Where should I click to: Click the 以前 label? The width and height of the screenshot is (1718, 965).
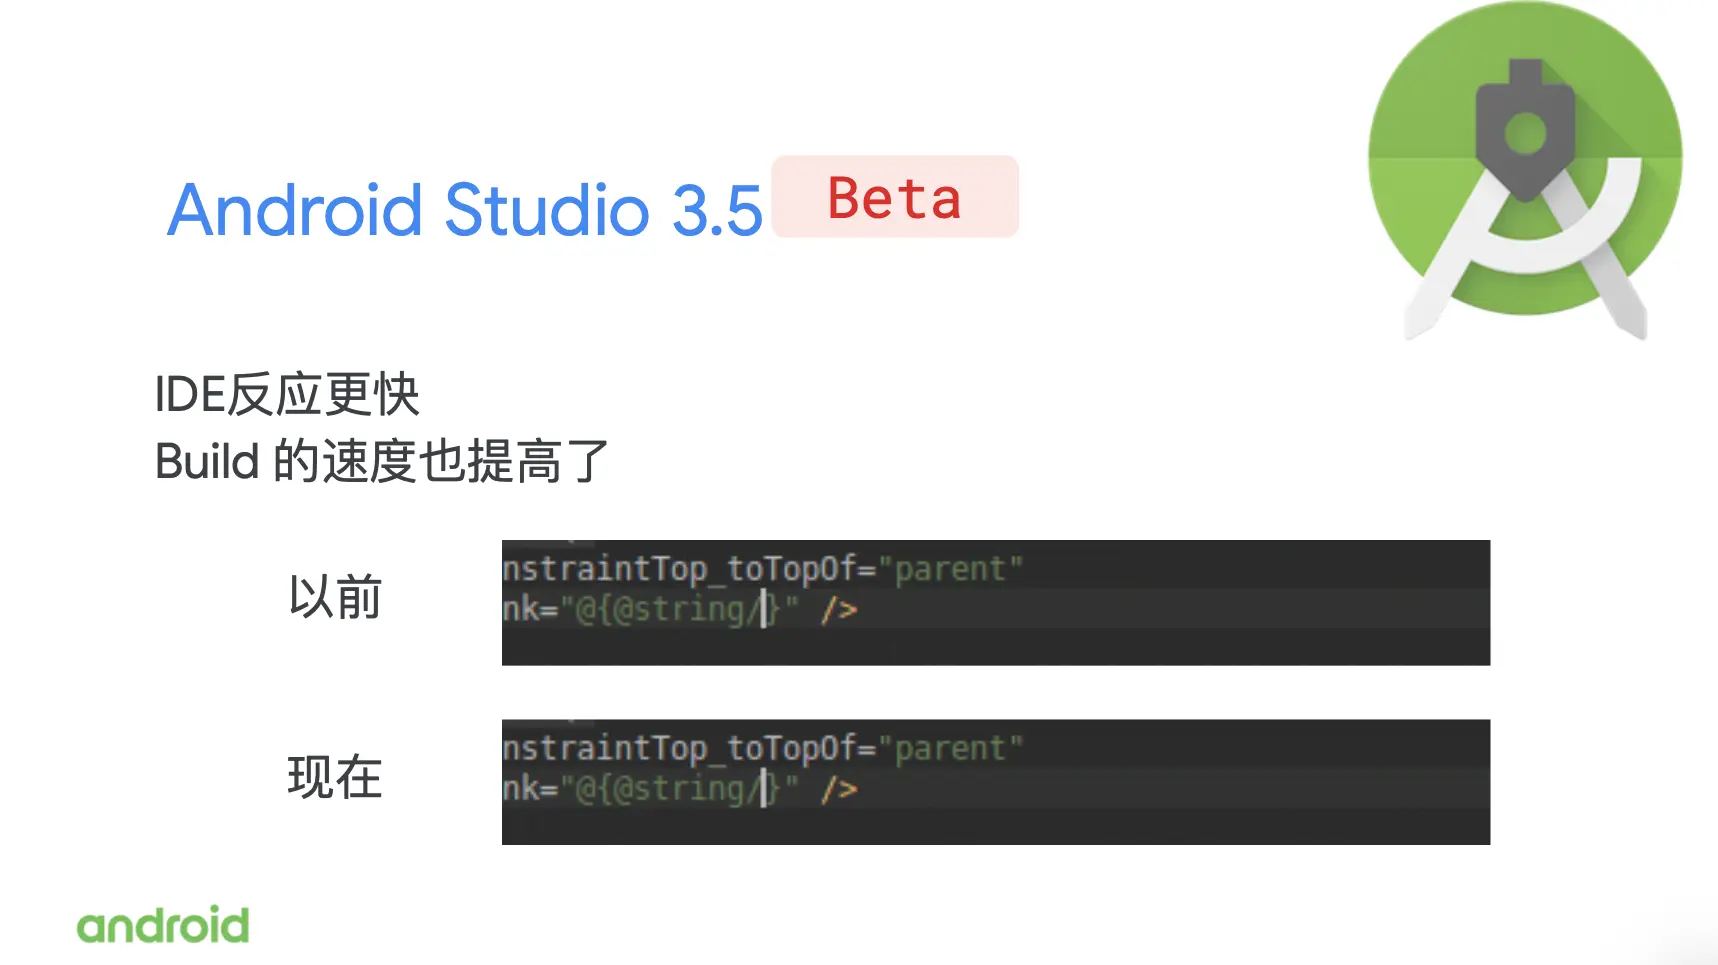[x=335, y=598]
